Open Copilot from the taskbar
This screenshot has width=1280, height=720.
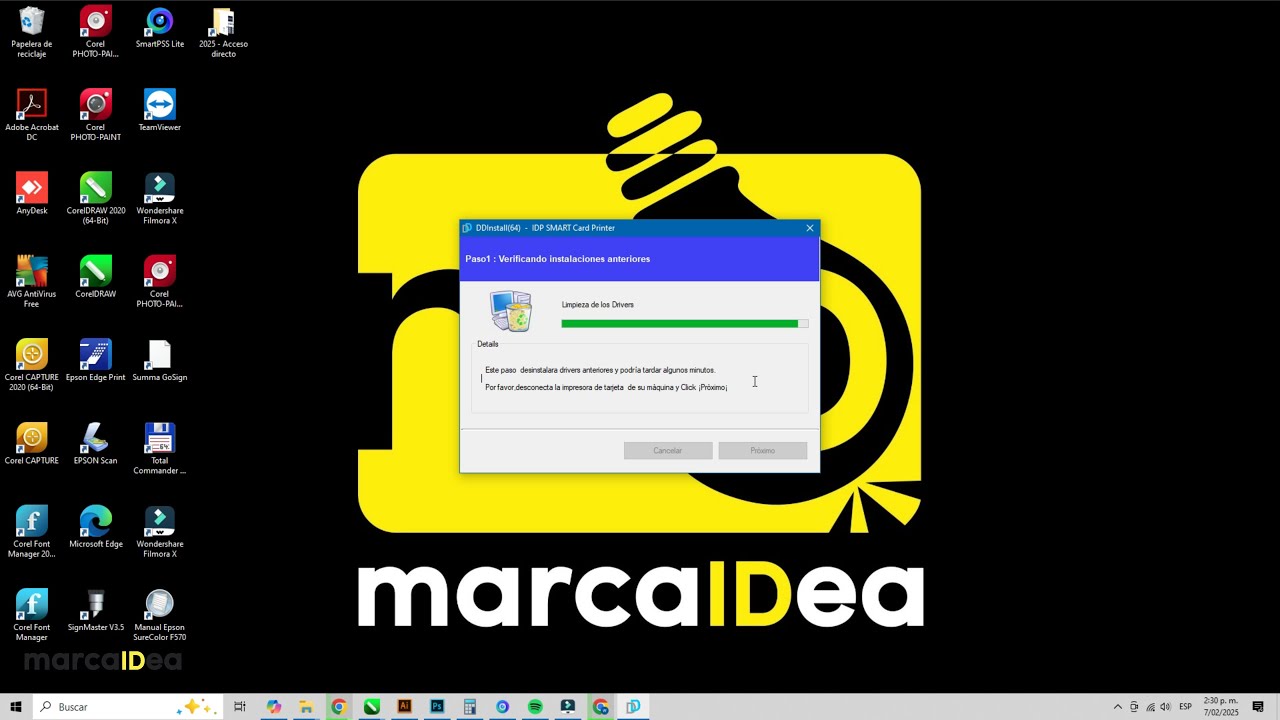(274, 707)
